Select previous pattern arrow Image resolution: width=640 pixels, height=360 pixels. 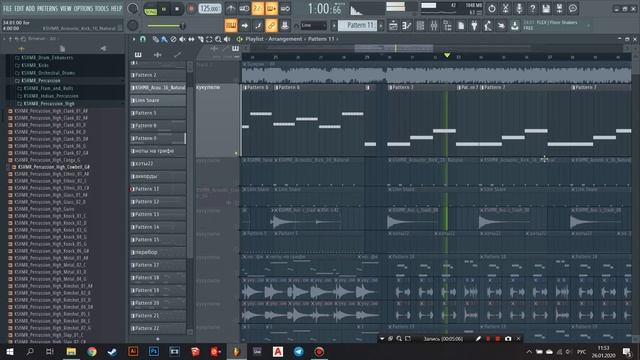coord(334,26)
